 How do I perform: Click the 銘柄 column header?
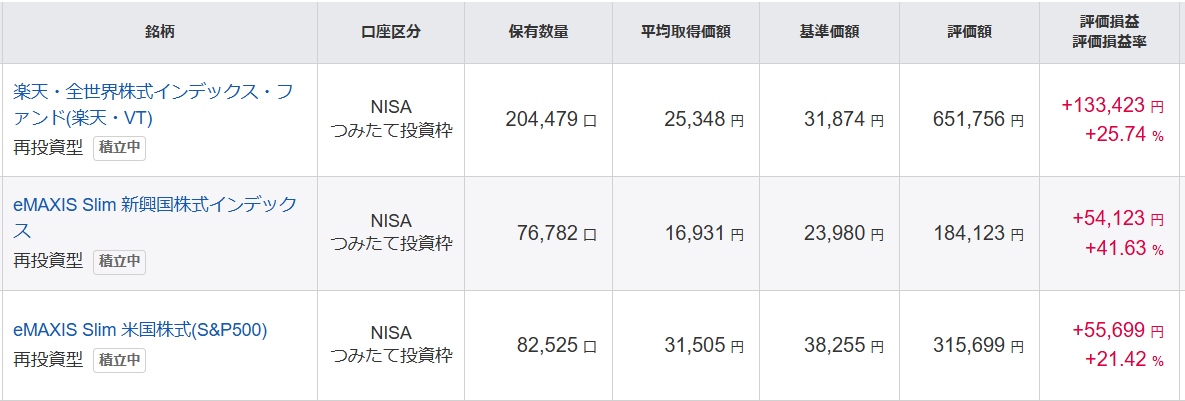coord(159,32)
